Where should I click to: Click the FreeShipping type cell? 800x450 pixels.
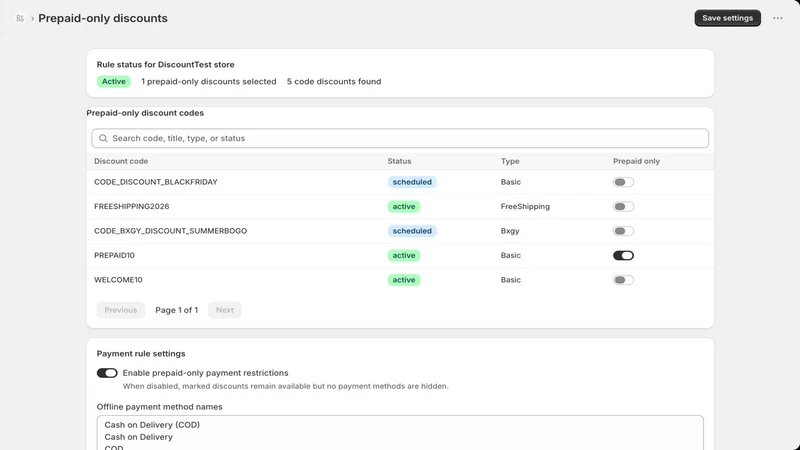pyautogui.click(x=525, y=207)
